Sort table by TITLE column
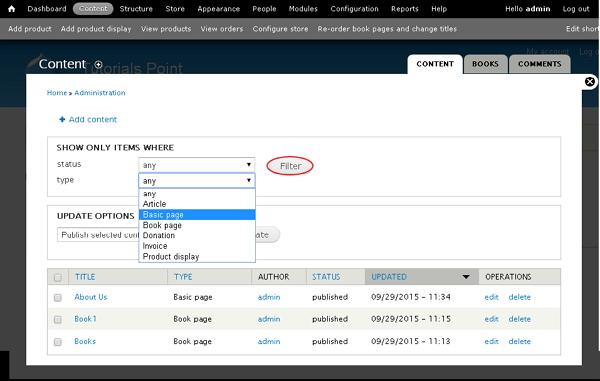600x381 pixels. point(85,277)
